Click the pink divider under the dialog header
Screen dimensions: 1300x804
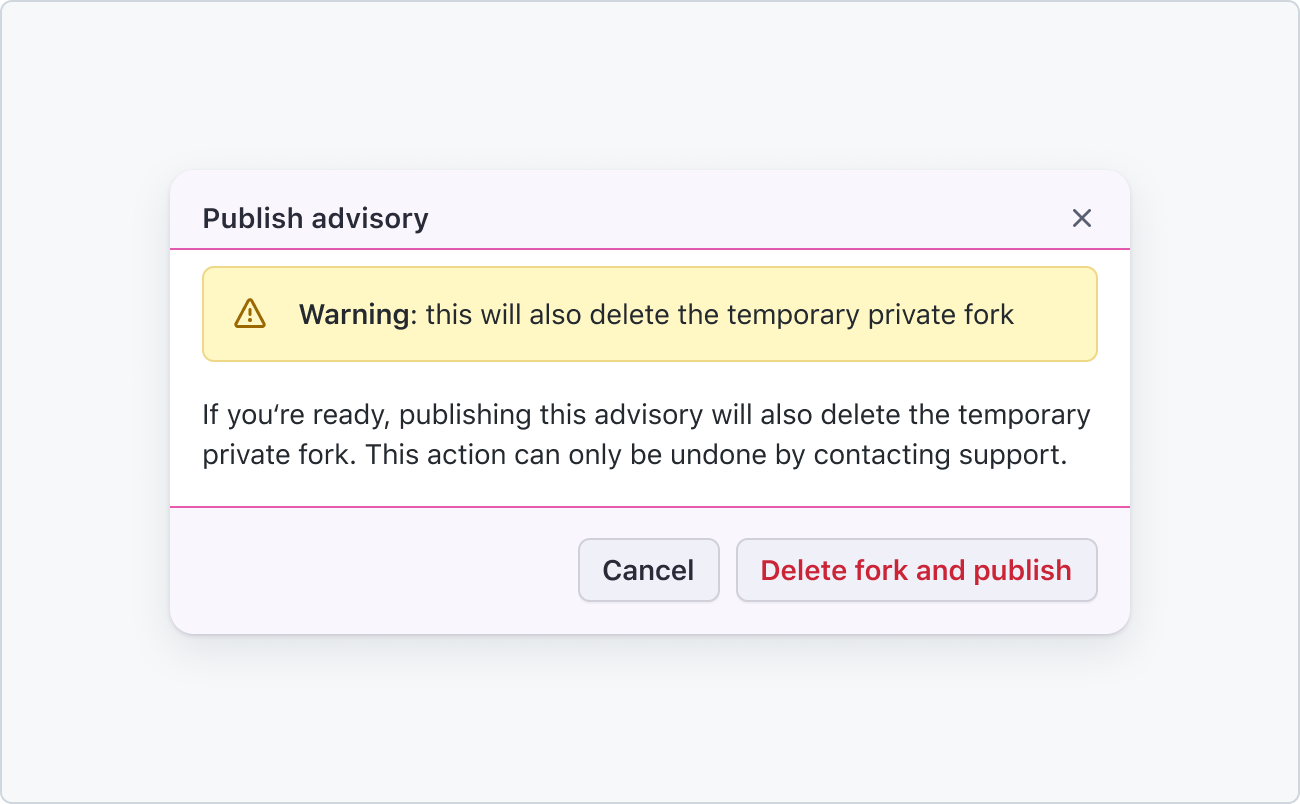650,248
